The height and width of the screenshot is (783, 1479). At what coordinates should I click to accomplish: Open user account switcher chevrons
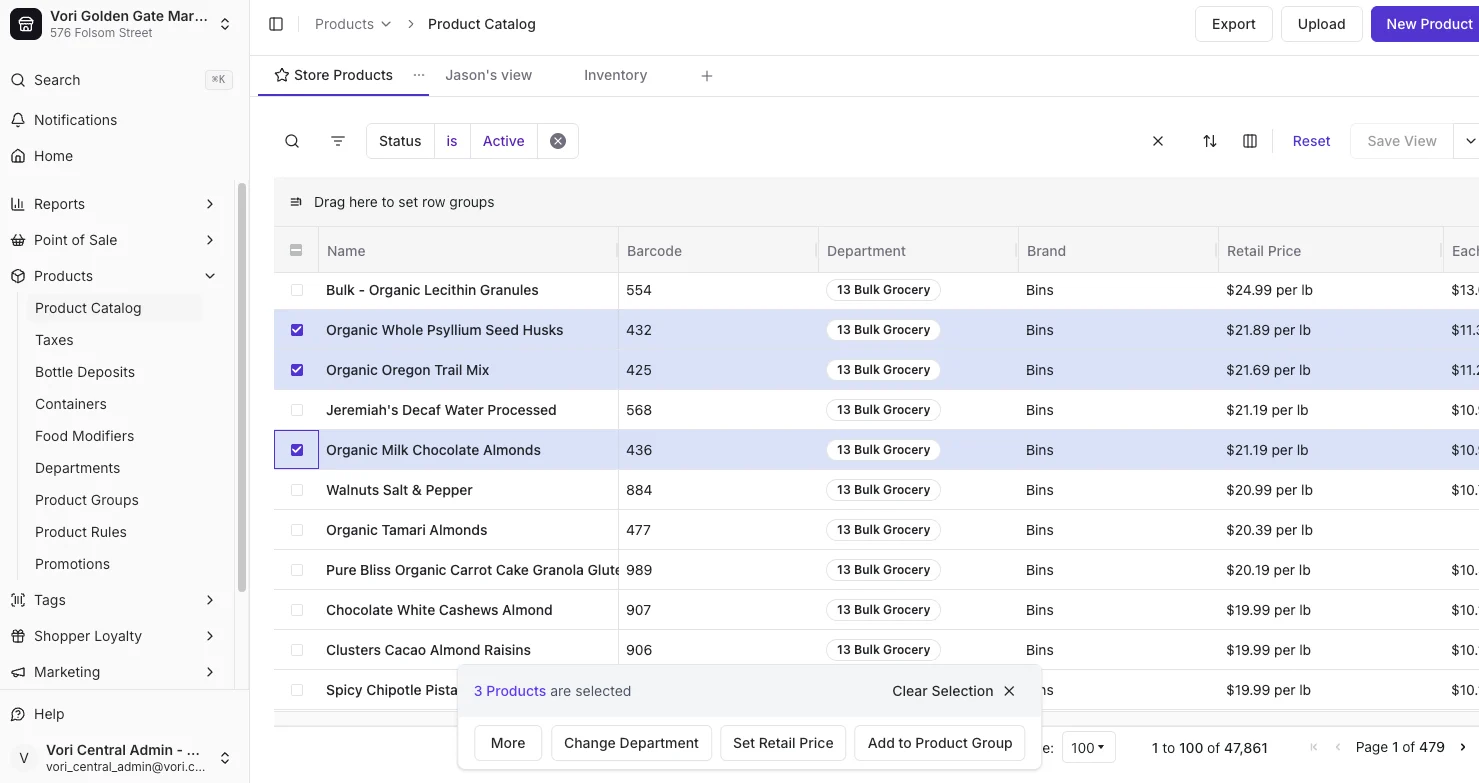(225, 758)
